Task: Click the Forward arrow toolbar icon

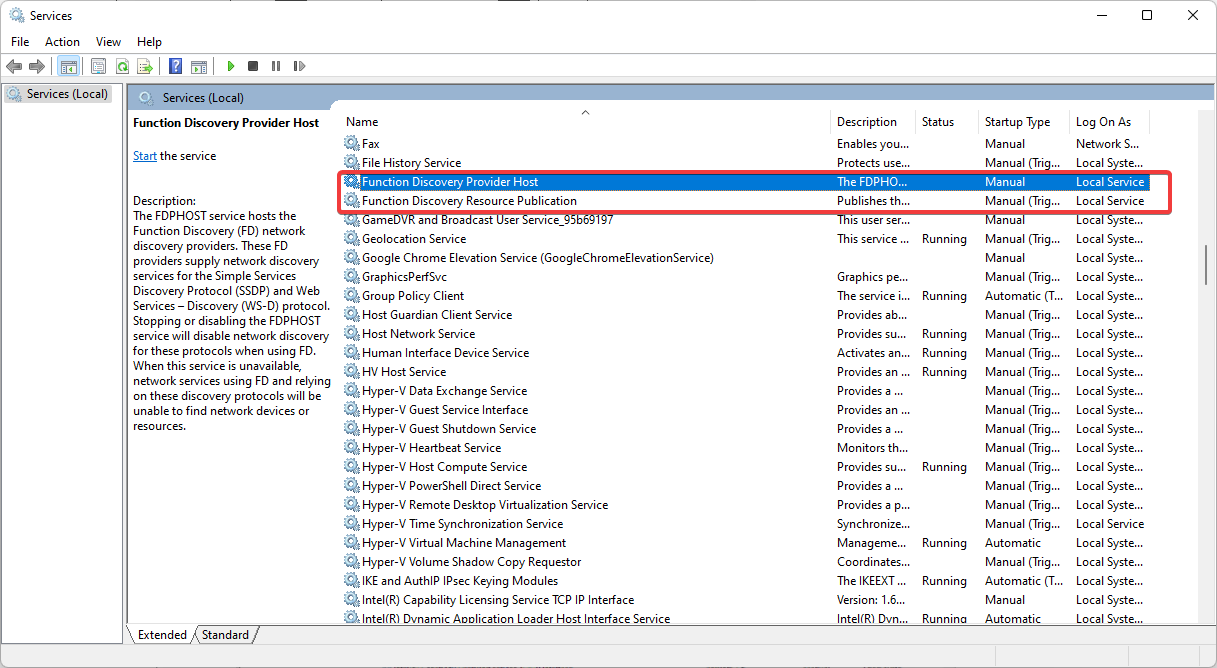Action: 37,66
